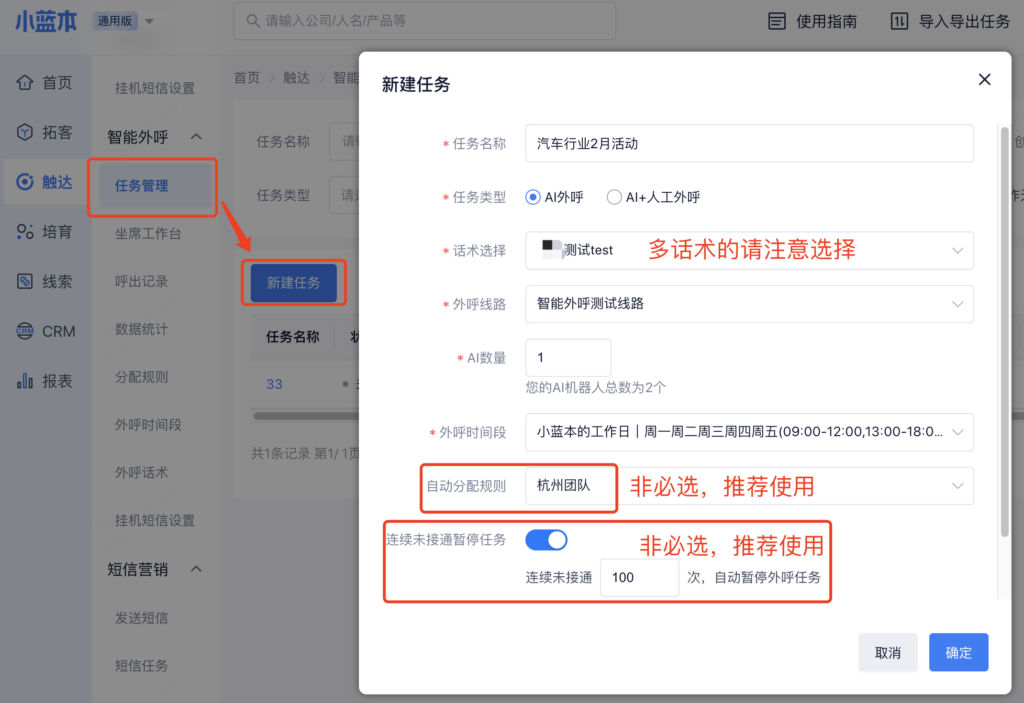Click the 触达 target icon
The width and height of the screenshot is (1024, 703).
click(x=25, y=182)
